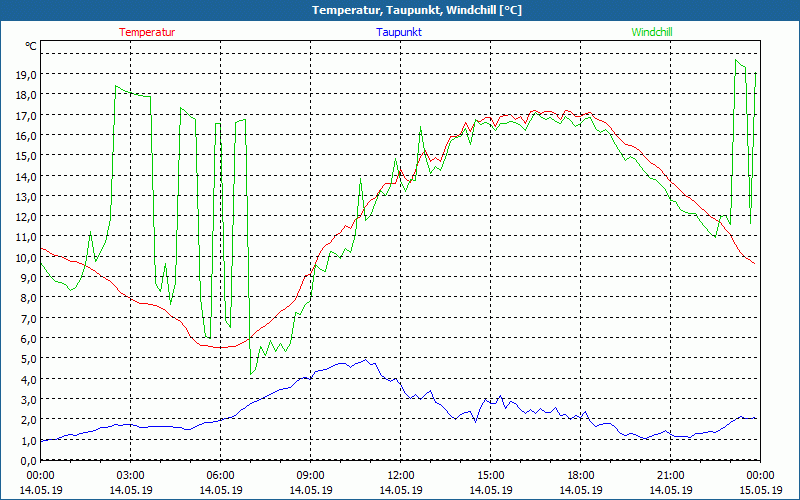This screenshot has width=800, height=500.
Task: Select the 15:00 time axis label
Action: click(x=490, y=475)
